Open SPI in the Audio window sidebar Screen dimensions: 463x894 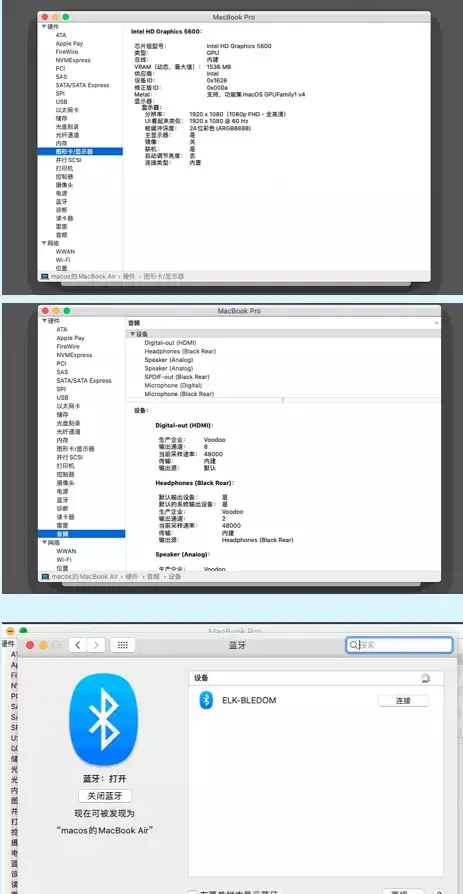click(x=61, y=389)
